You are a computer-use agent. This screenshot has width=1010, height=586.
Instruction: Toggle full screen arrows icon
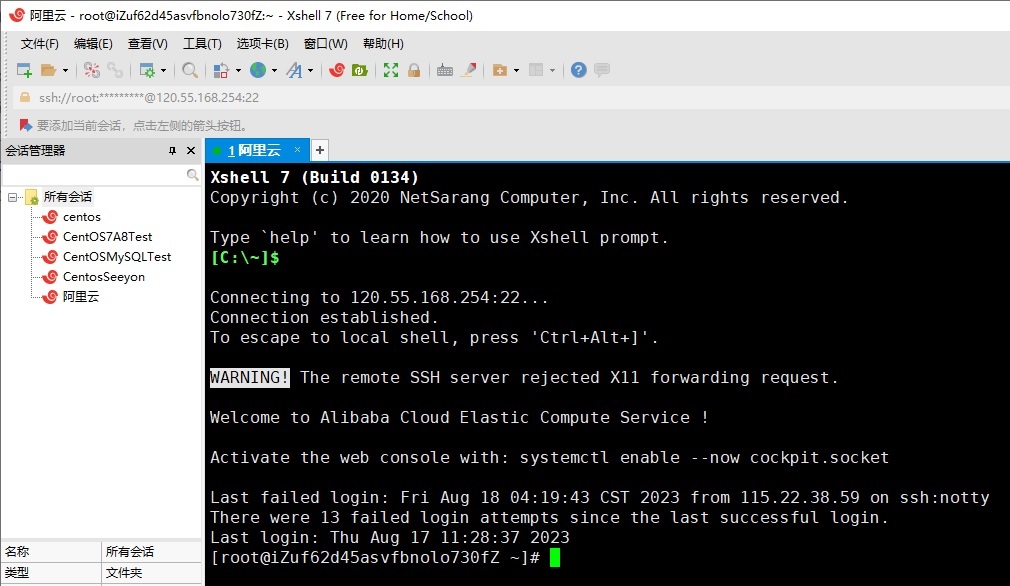tap(390, 70)
